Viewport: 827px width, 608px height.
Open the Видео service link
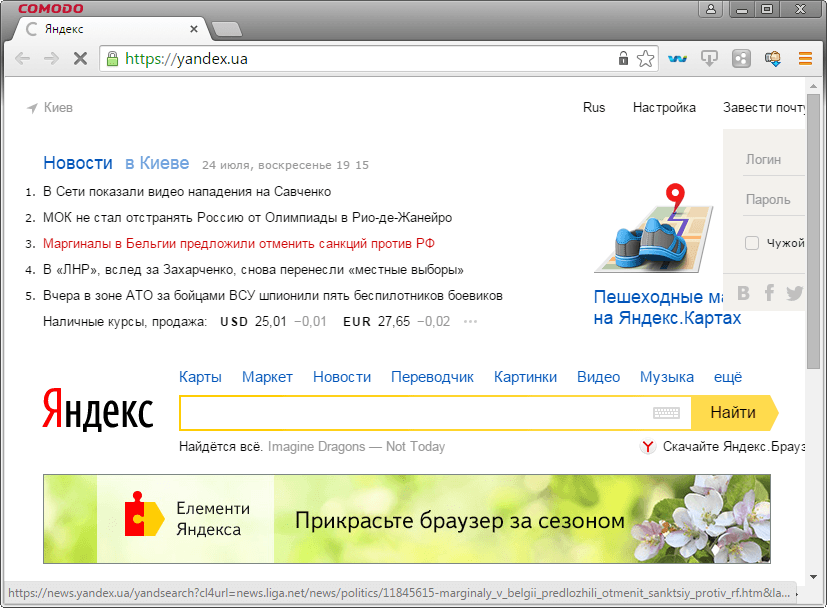click(x=598, y=377)
